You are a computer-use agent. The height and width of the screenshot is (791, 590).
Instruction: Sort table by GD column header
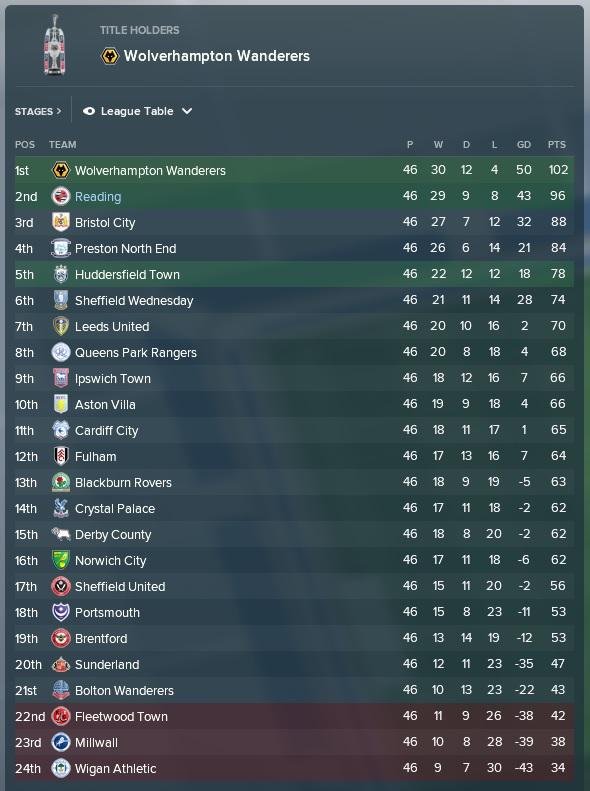pyautogui.click(x=523, y=145)
